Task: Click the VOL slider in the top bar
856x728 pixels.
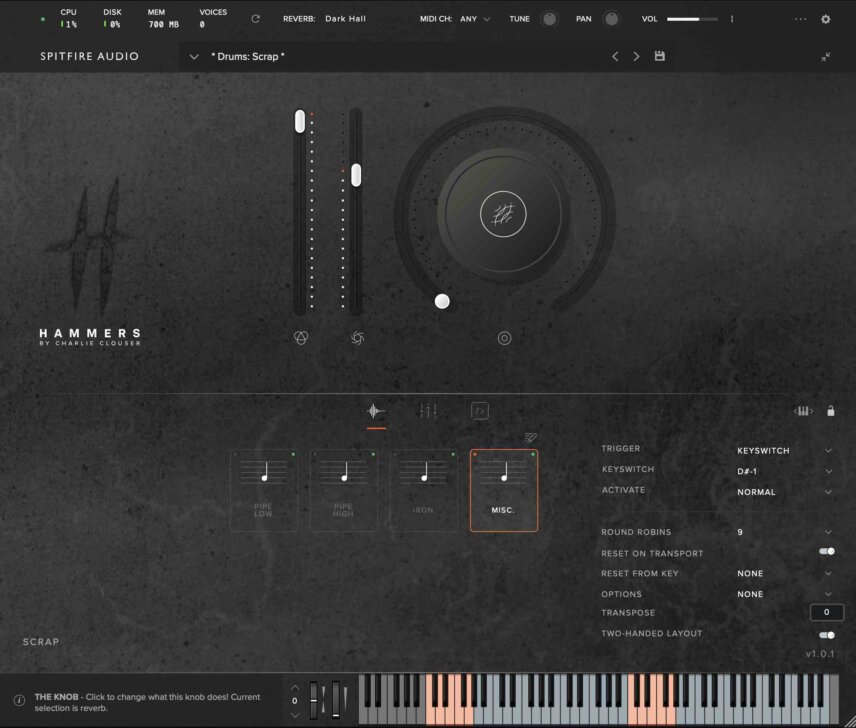Action: [692, 19]
